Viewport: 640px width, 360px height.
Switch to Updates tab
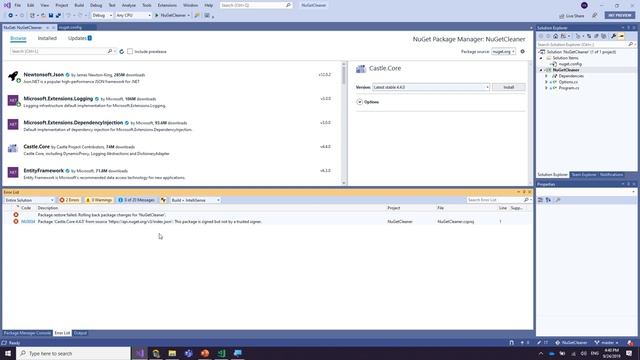(80, 38)
